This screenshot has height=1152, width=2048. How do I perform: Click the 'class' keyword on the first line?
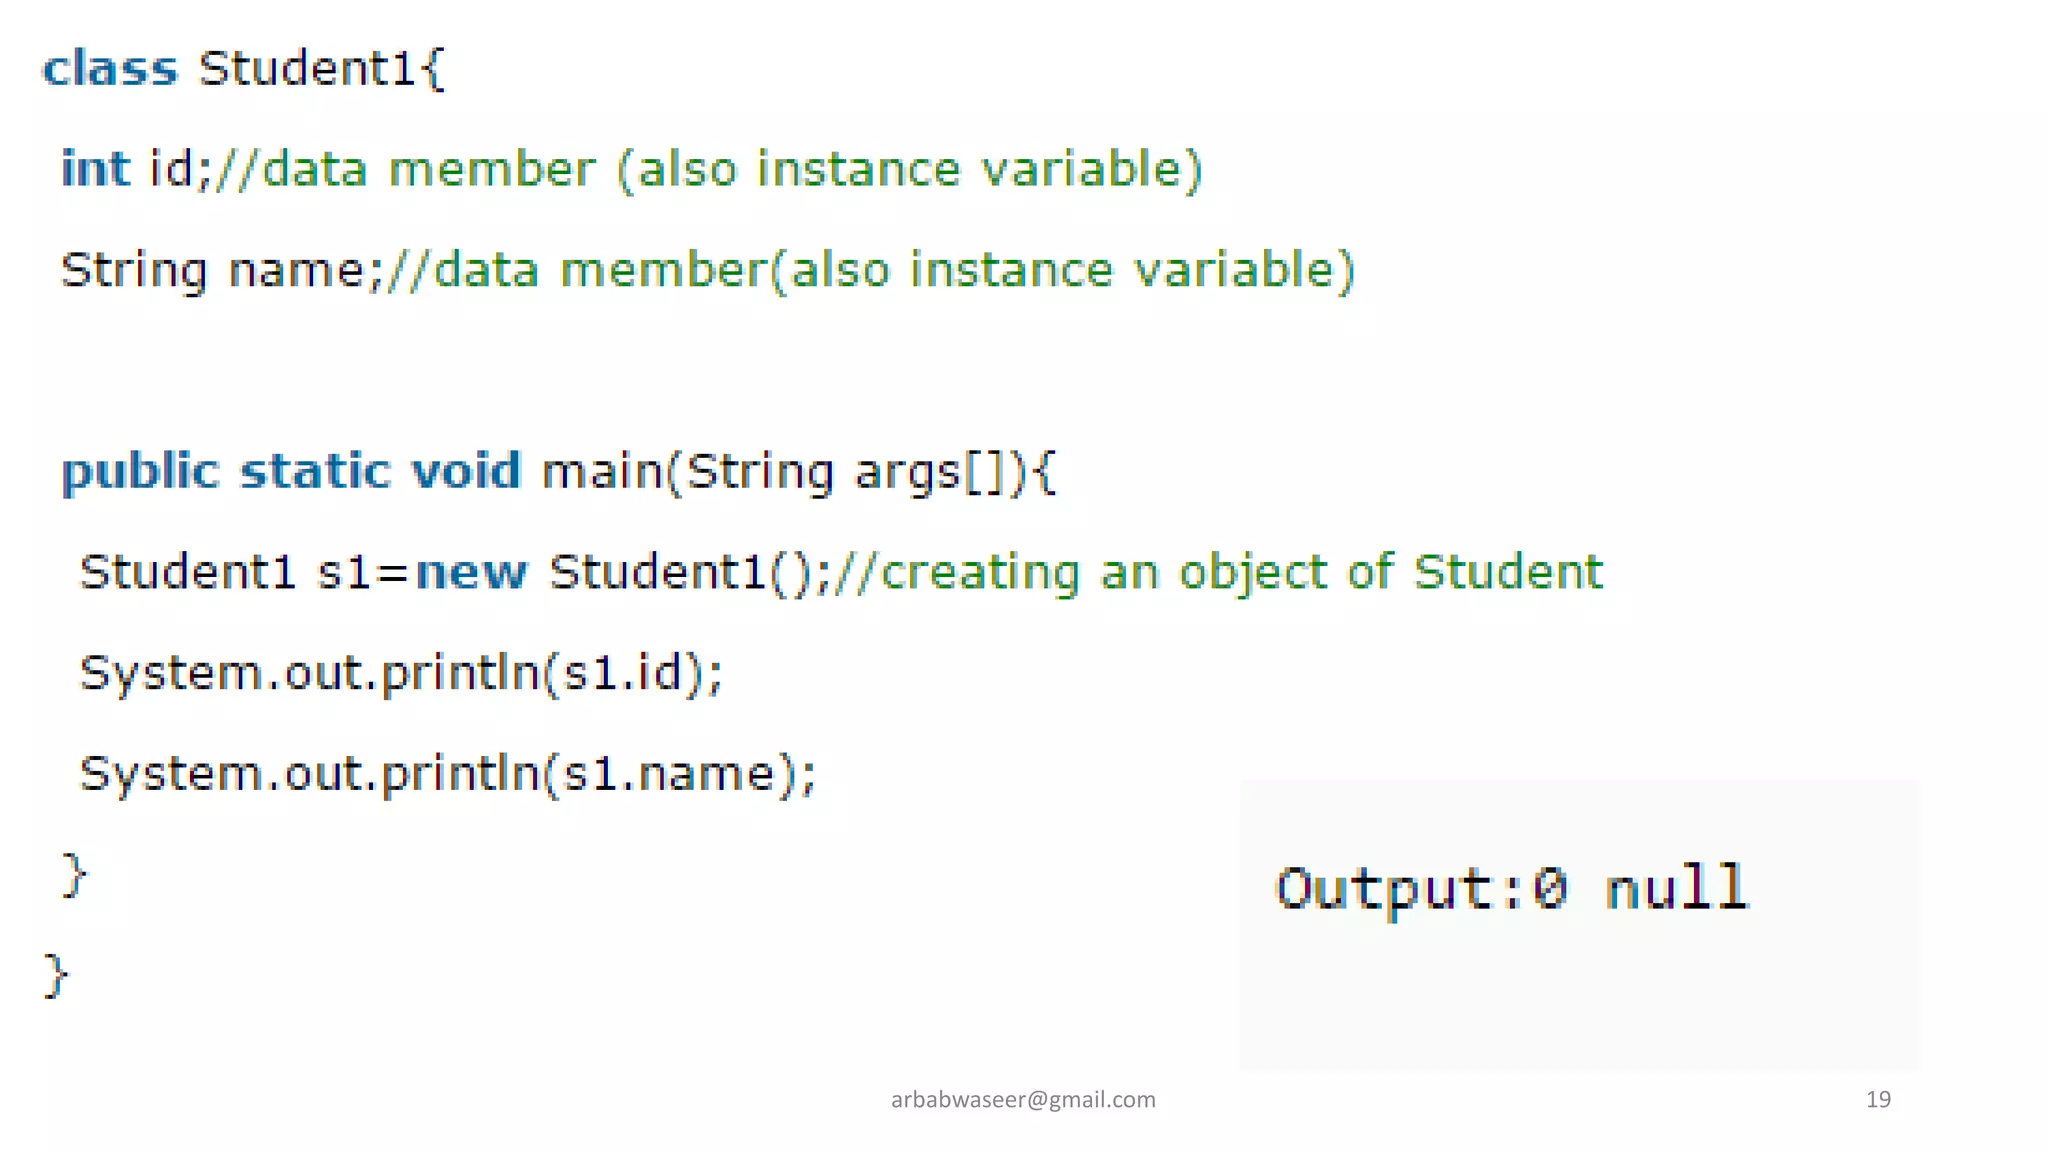tap(110, 69)
